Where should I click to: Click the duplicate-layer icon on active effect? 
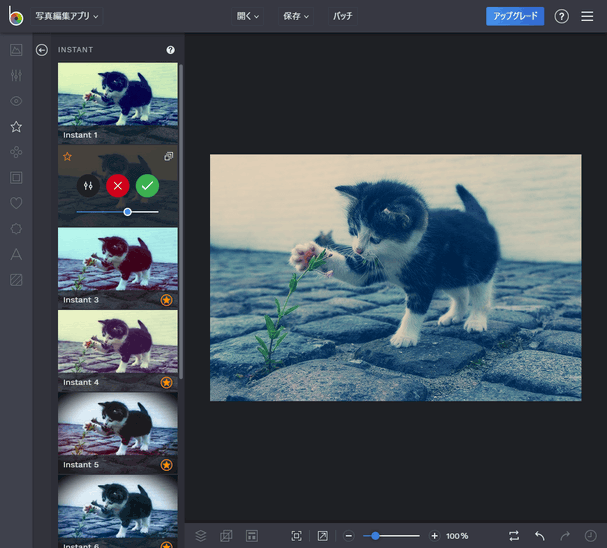coord(168,156)
